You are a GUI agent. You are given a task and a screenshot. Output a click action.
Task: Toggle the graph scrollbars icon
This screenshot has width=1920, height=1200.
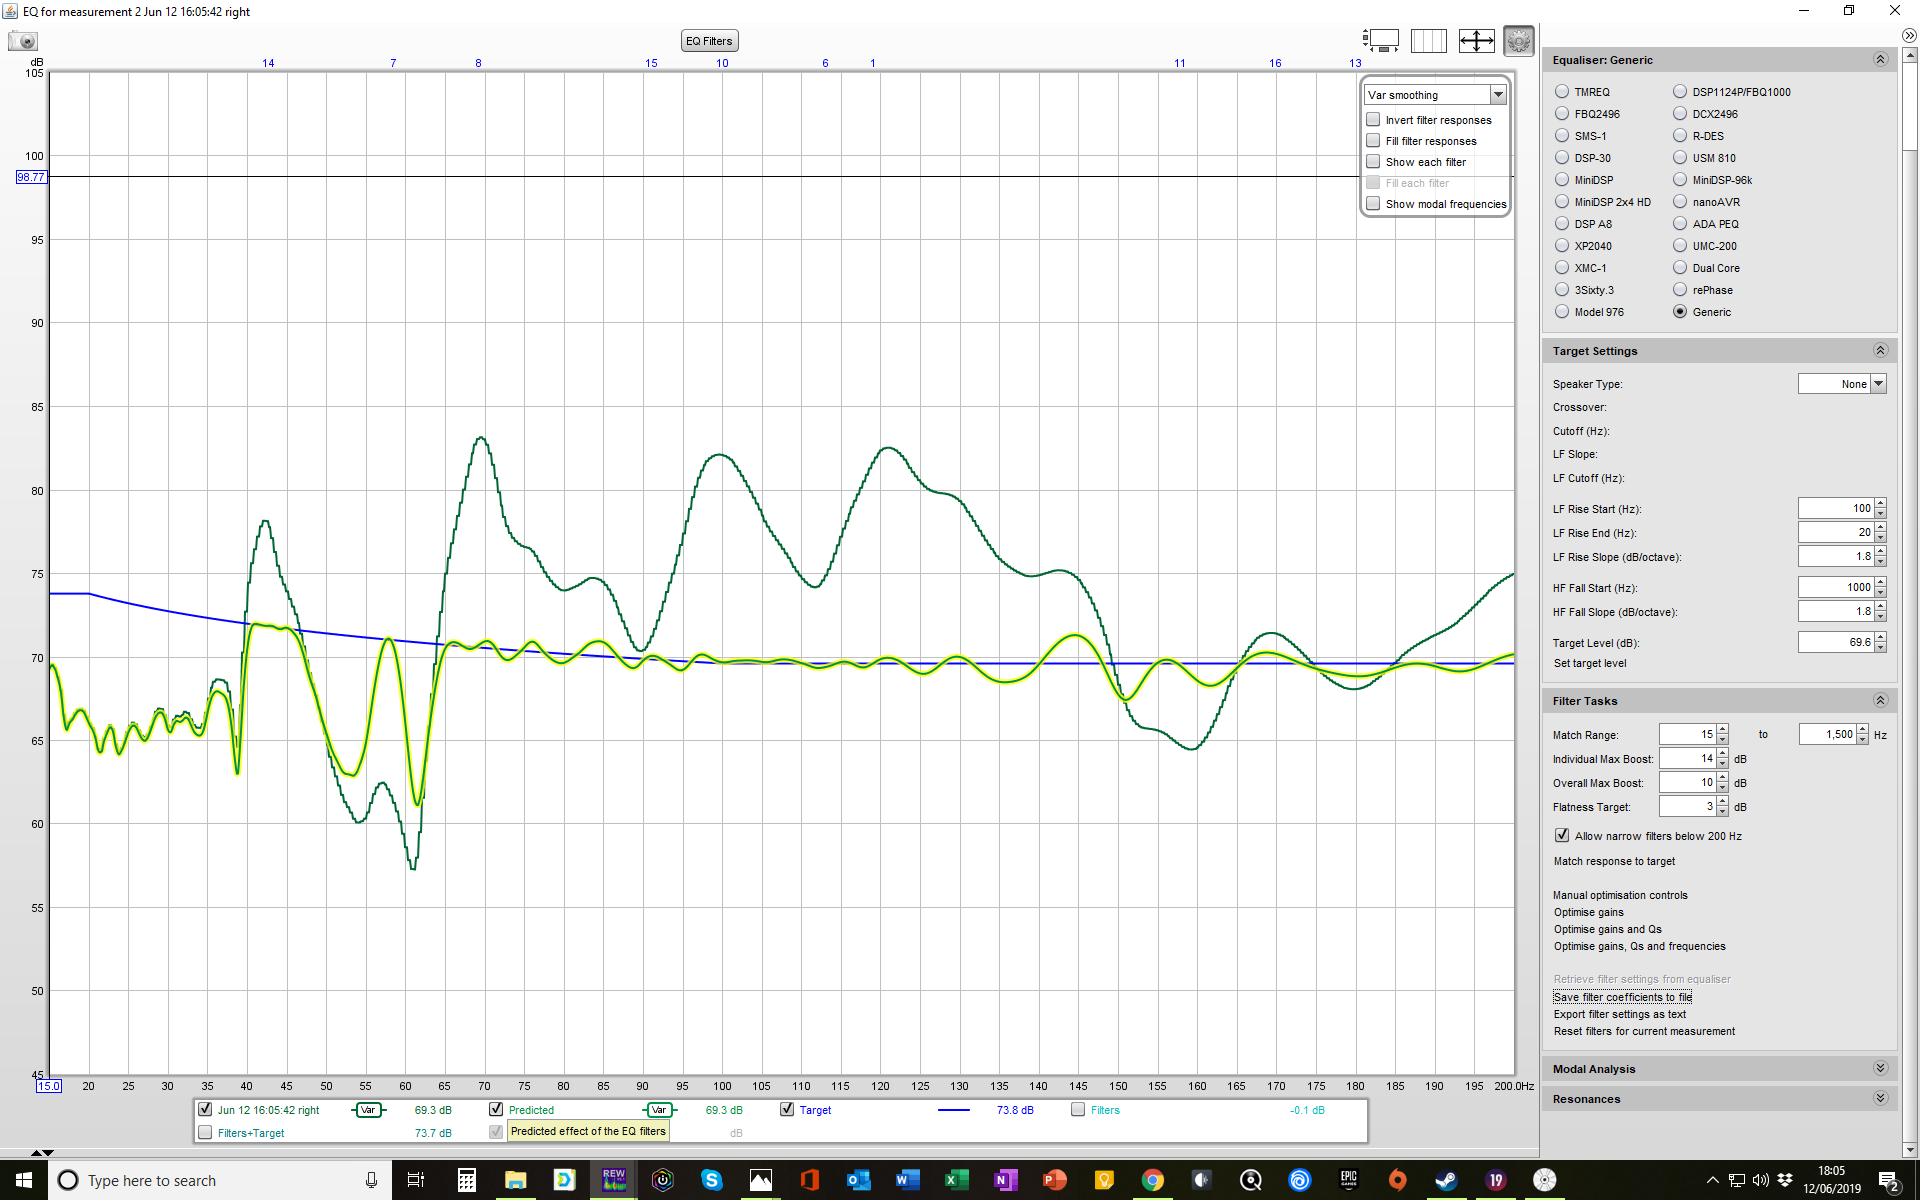1381,41
